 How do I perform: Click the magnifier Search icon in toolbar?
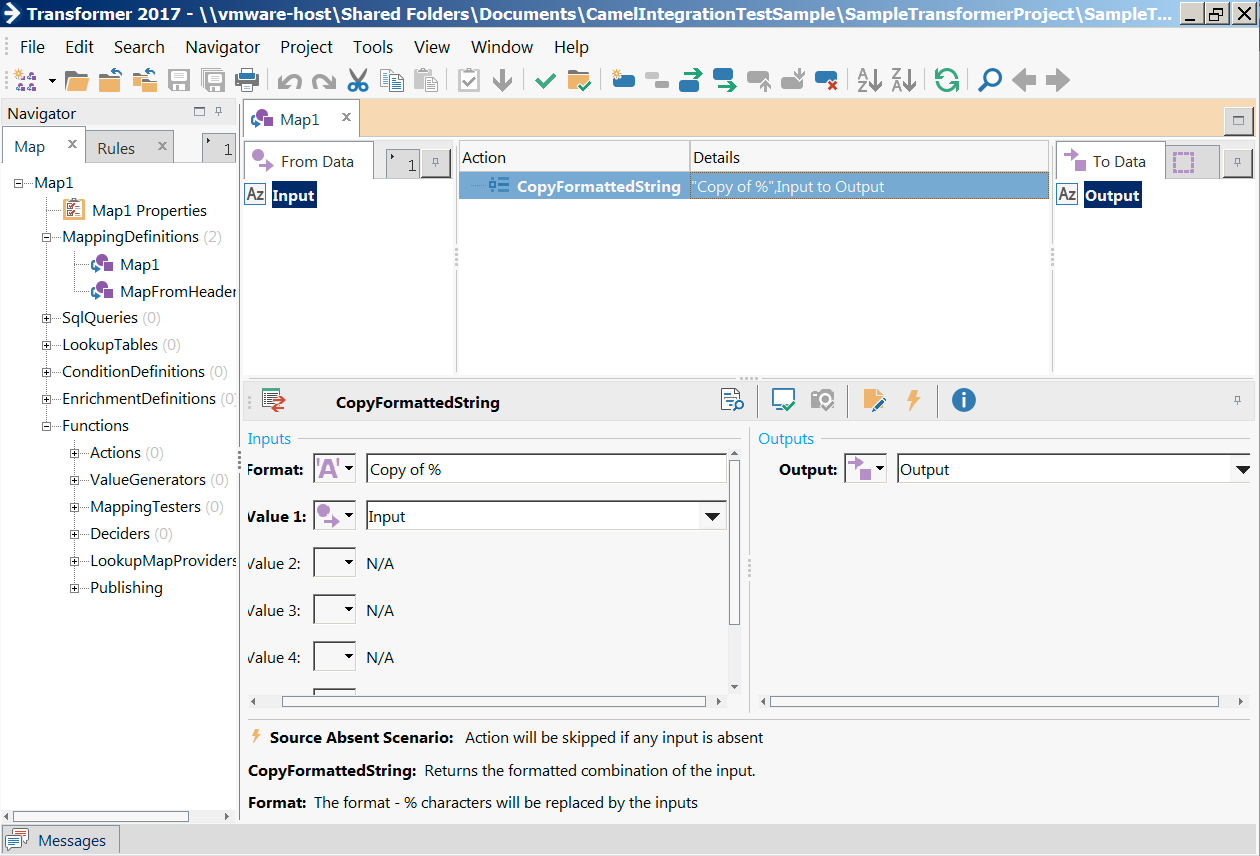pos(989,81)
